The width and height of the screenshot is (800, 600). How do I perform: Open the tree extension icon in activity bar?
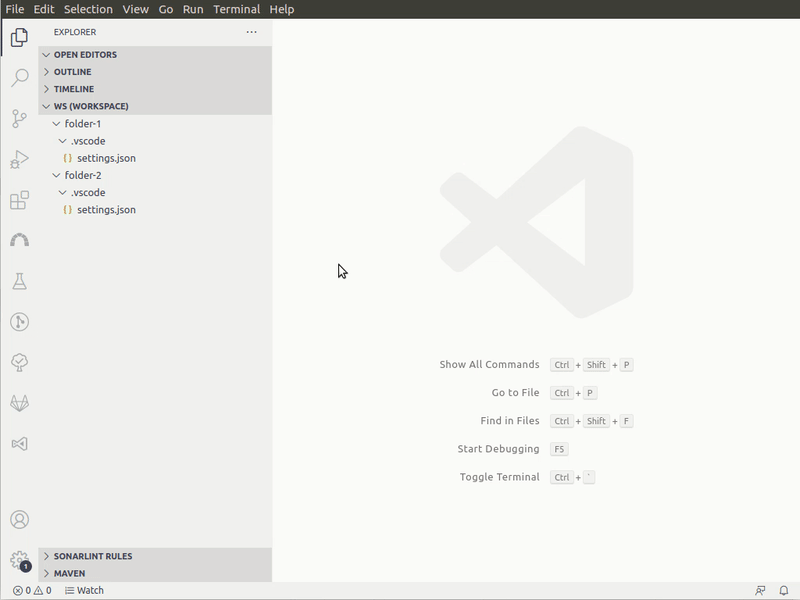point(19,363)
